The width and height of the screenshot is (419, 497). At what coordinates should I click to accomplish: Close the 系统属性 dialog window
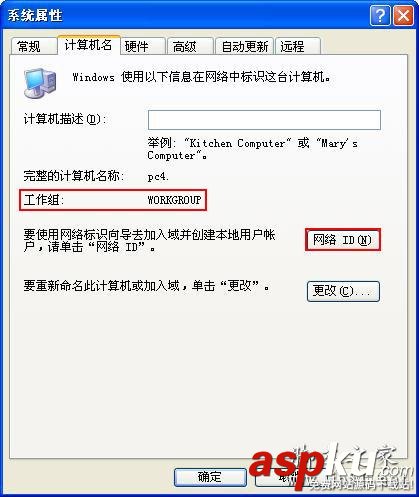click(403, 16)
